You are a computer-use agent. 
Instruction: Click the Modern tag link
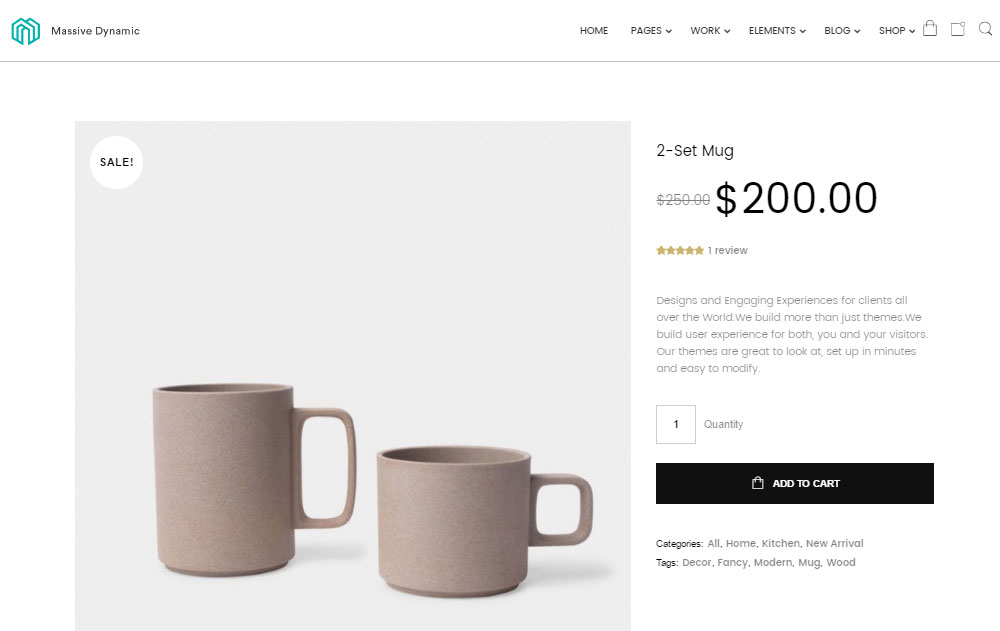[772, 563]
